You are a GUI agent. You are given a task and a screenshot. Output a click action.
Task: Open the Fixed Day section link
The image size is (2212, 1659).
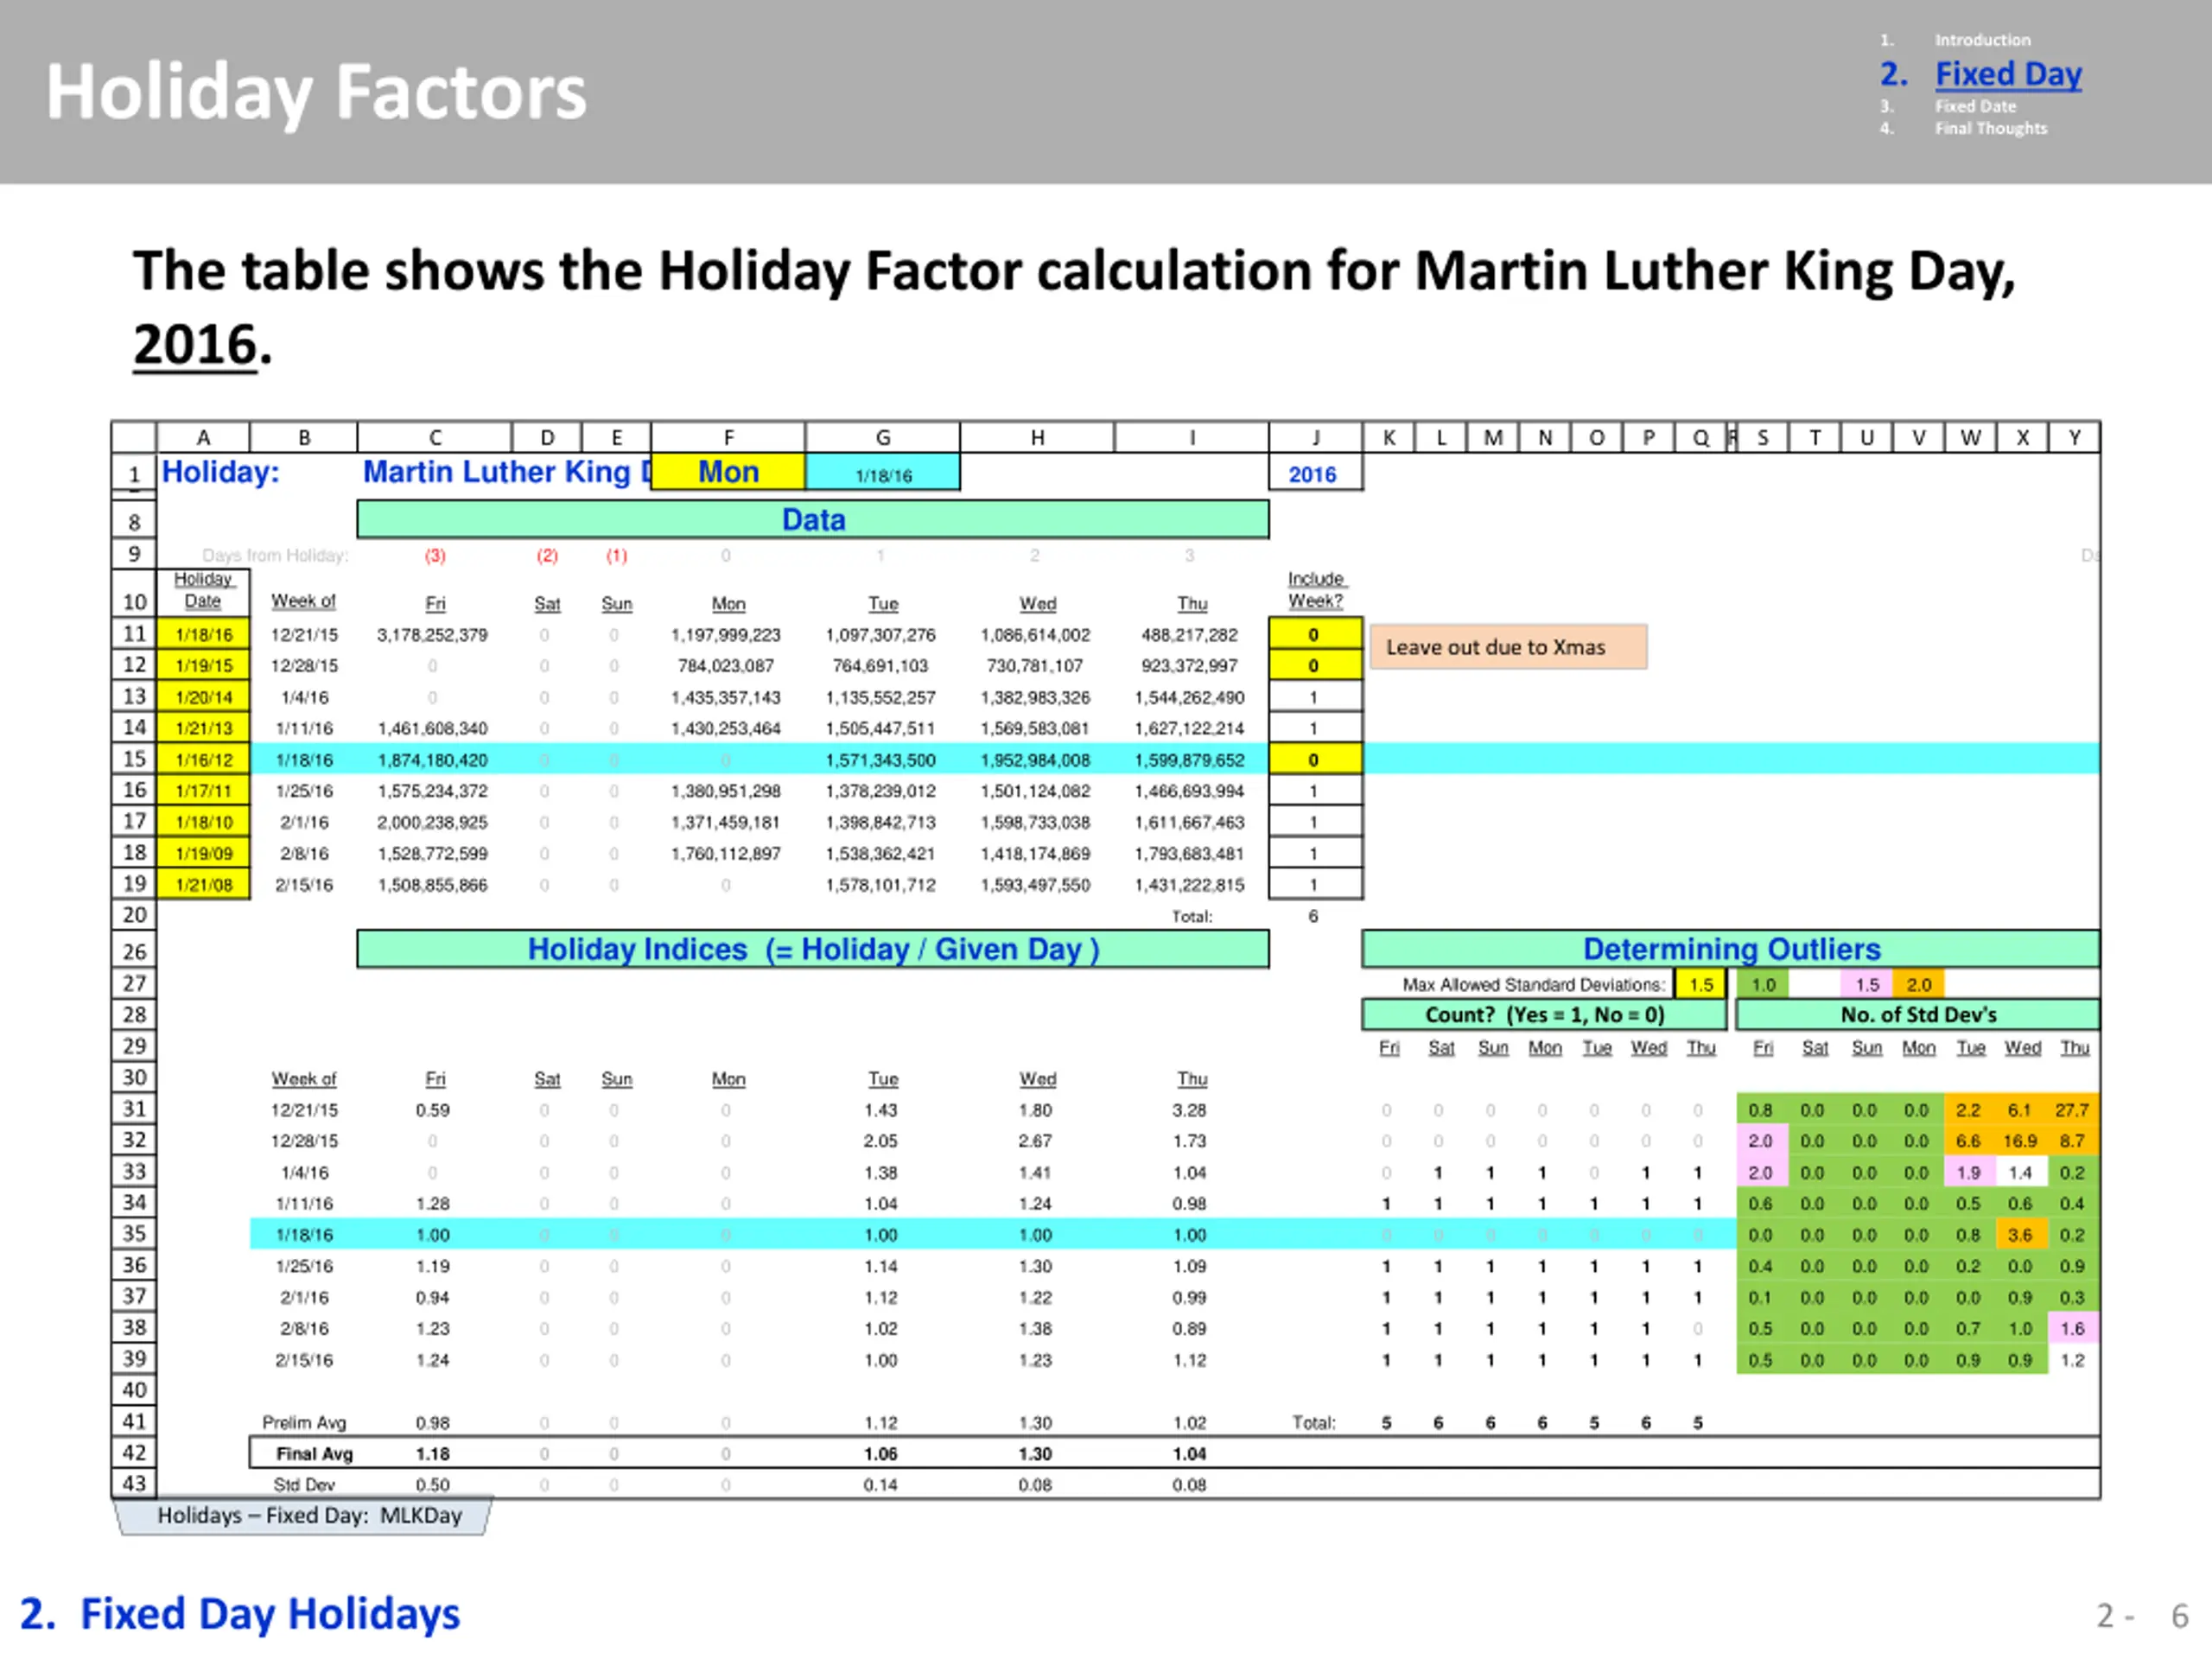(x=2007, y=74)
